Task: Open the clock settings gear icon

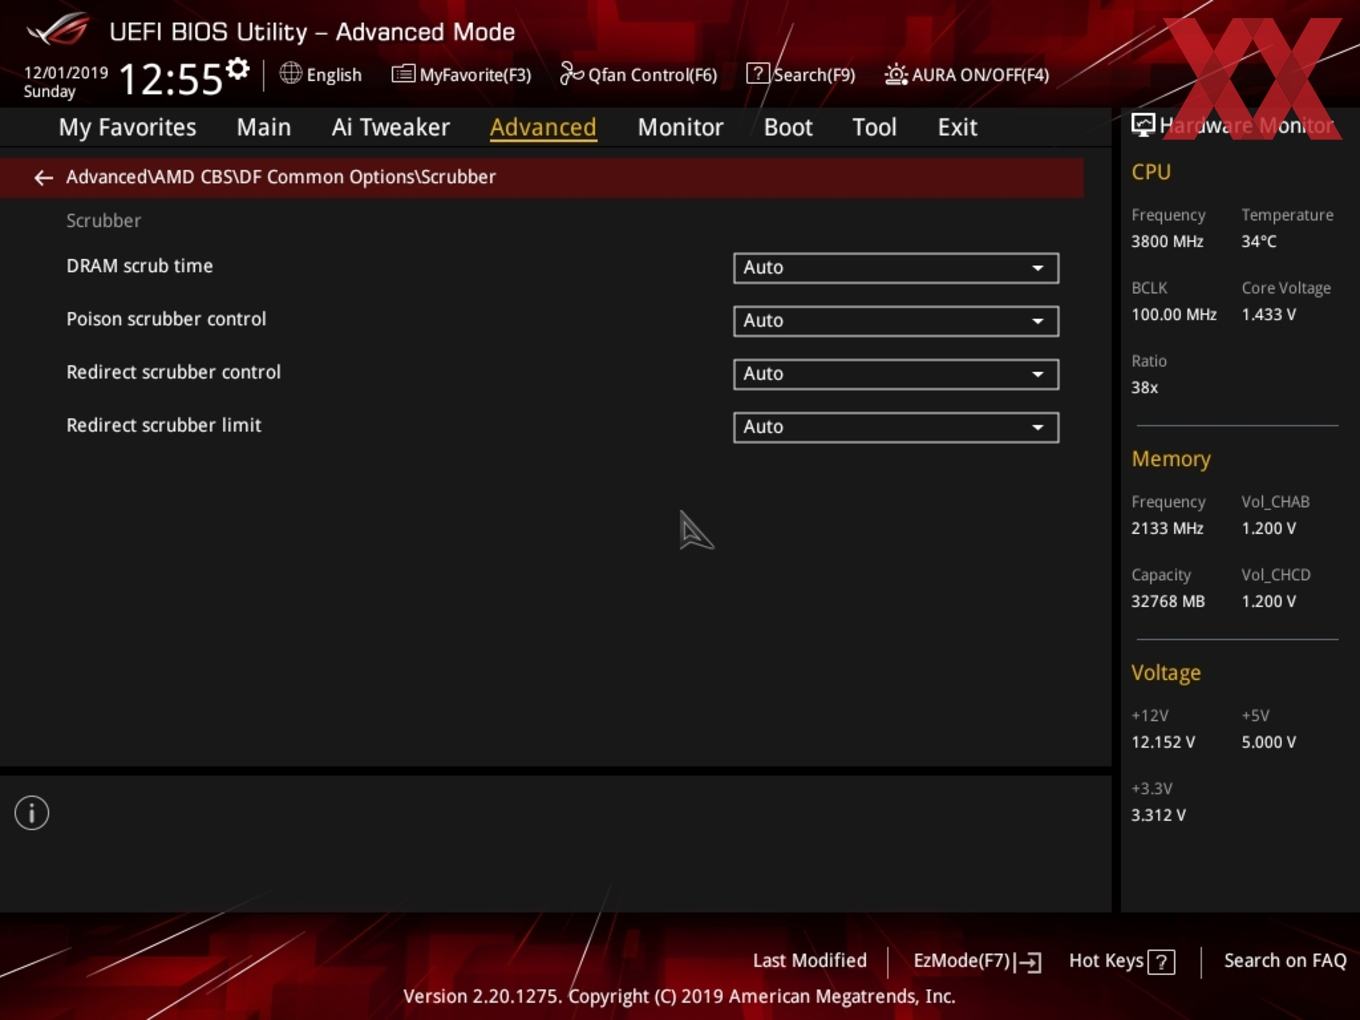Action: (x=237, y=68)
